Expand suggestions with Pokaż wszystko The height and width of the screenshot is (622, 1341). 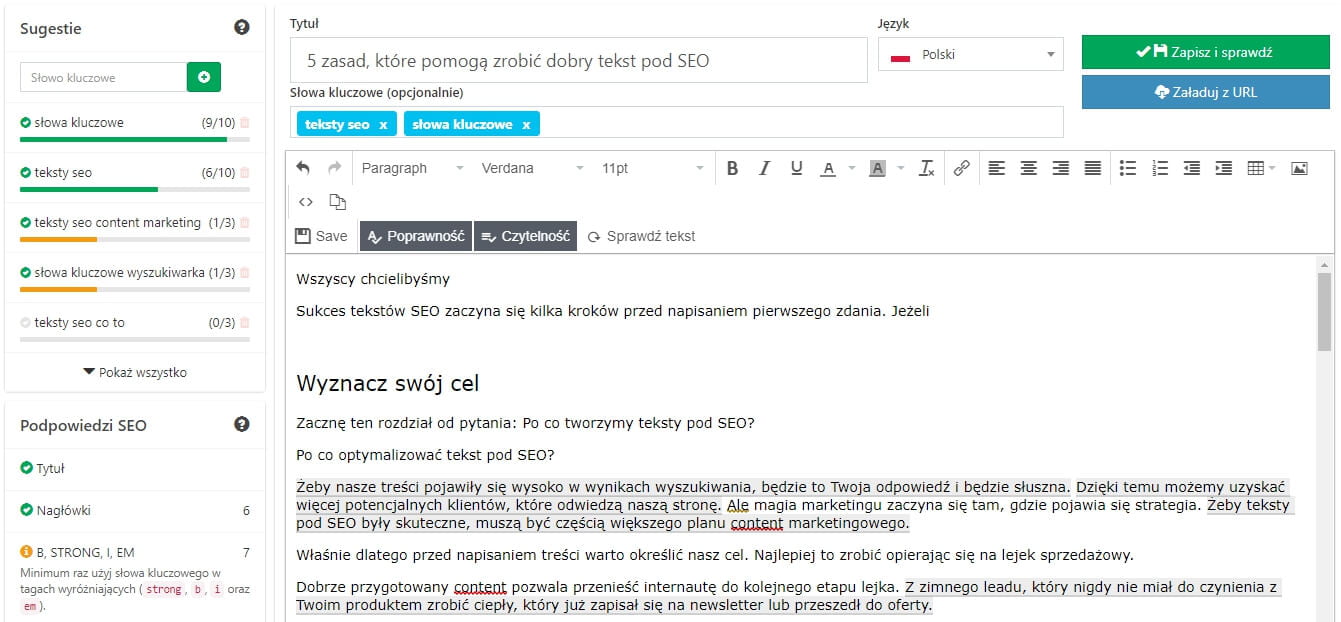coord(135,372)
